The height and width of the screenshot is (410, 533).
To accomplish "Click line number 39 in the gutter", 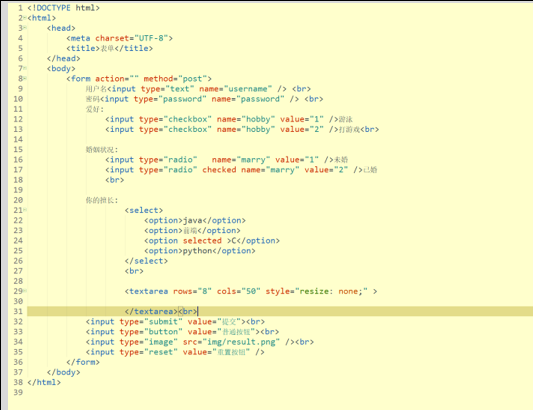I will click(x=18, y=392).
